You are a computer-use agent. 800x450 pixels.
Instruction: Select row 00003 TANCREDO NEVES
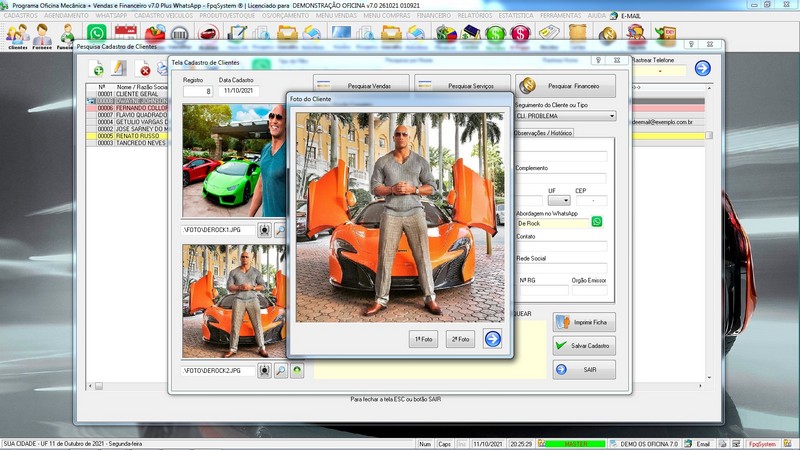tap(127, 143)
